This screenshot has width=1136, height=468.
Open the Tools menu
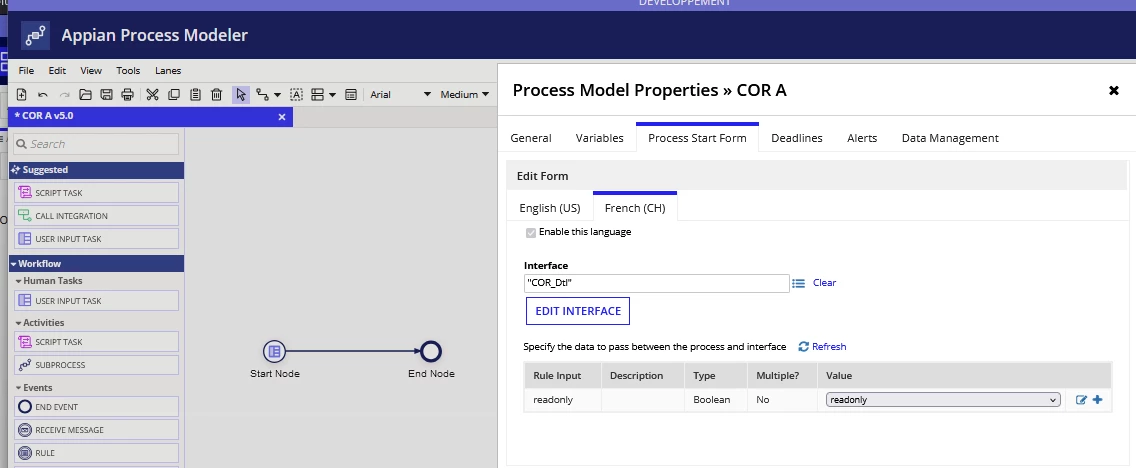(128, 71)
